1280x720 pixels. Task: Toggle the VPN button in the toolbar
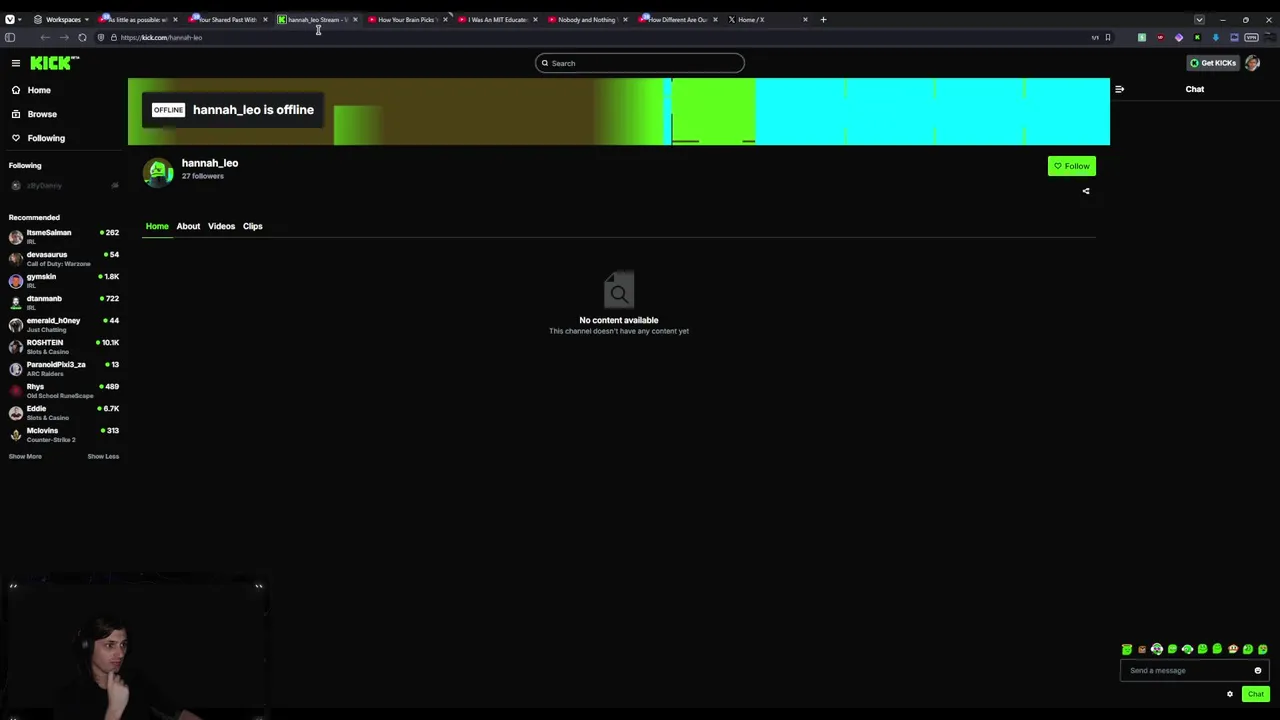(1251, 37)
